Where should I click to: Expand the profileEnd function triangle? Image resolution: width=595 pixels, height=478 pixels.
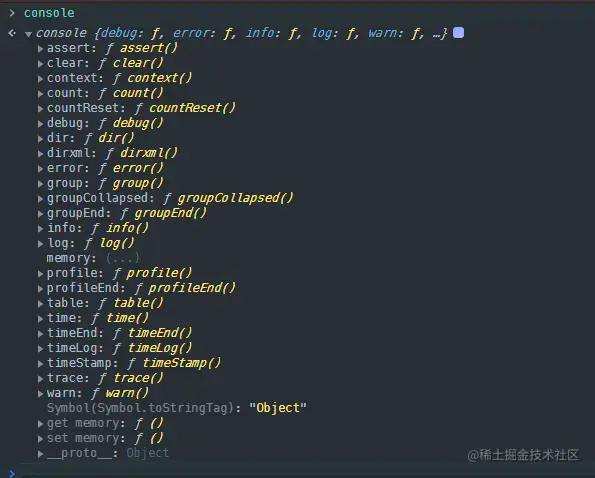pos(40,288)
